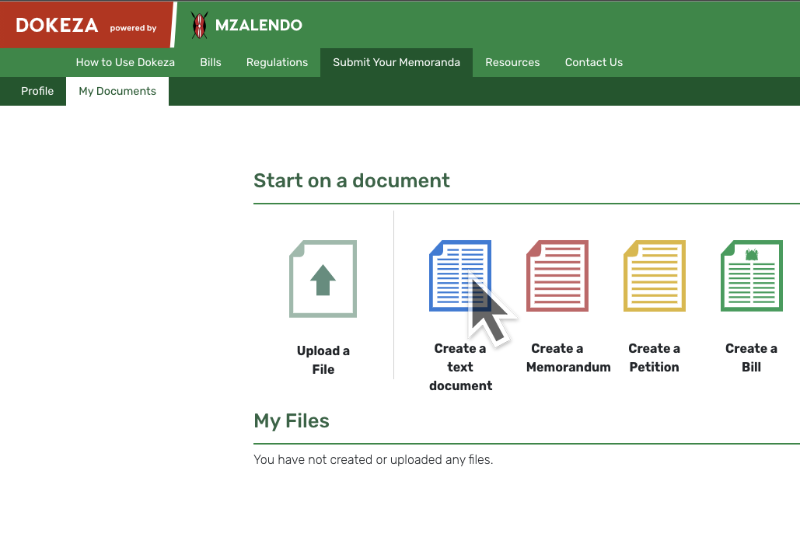Click the "Create a text document" label
Viewport: 800px width, 558px height.
click(460, 367)
